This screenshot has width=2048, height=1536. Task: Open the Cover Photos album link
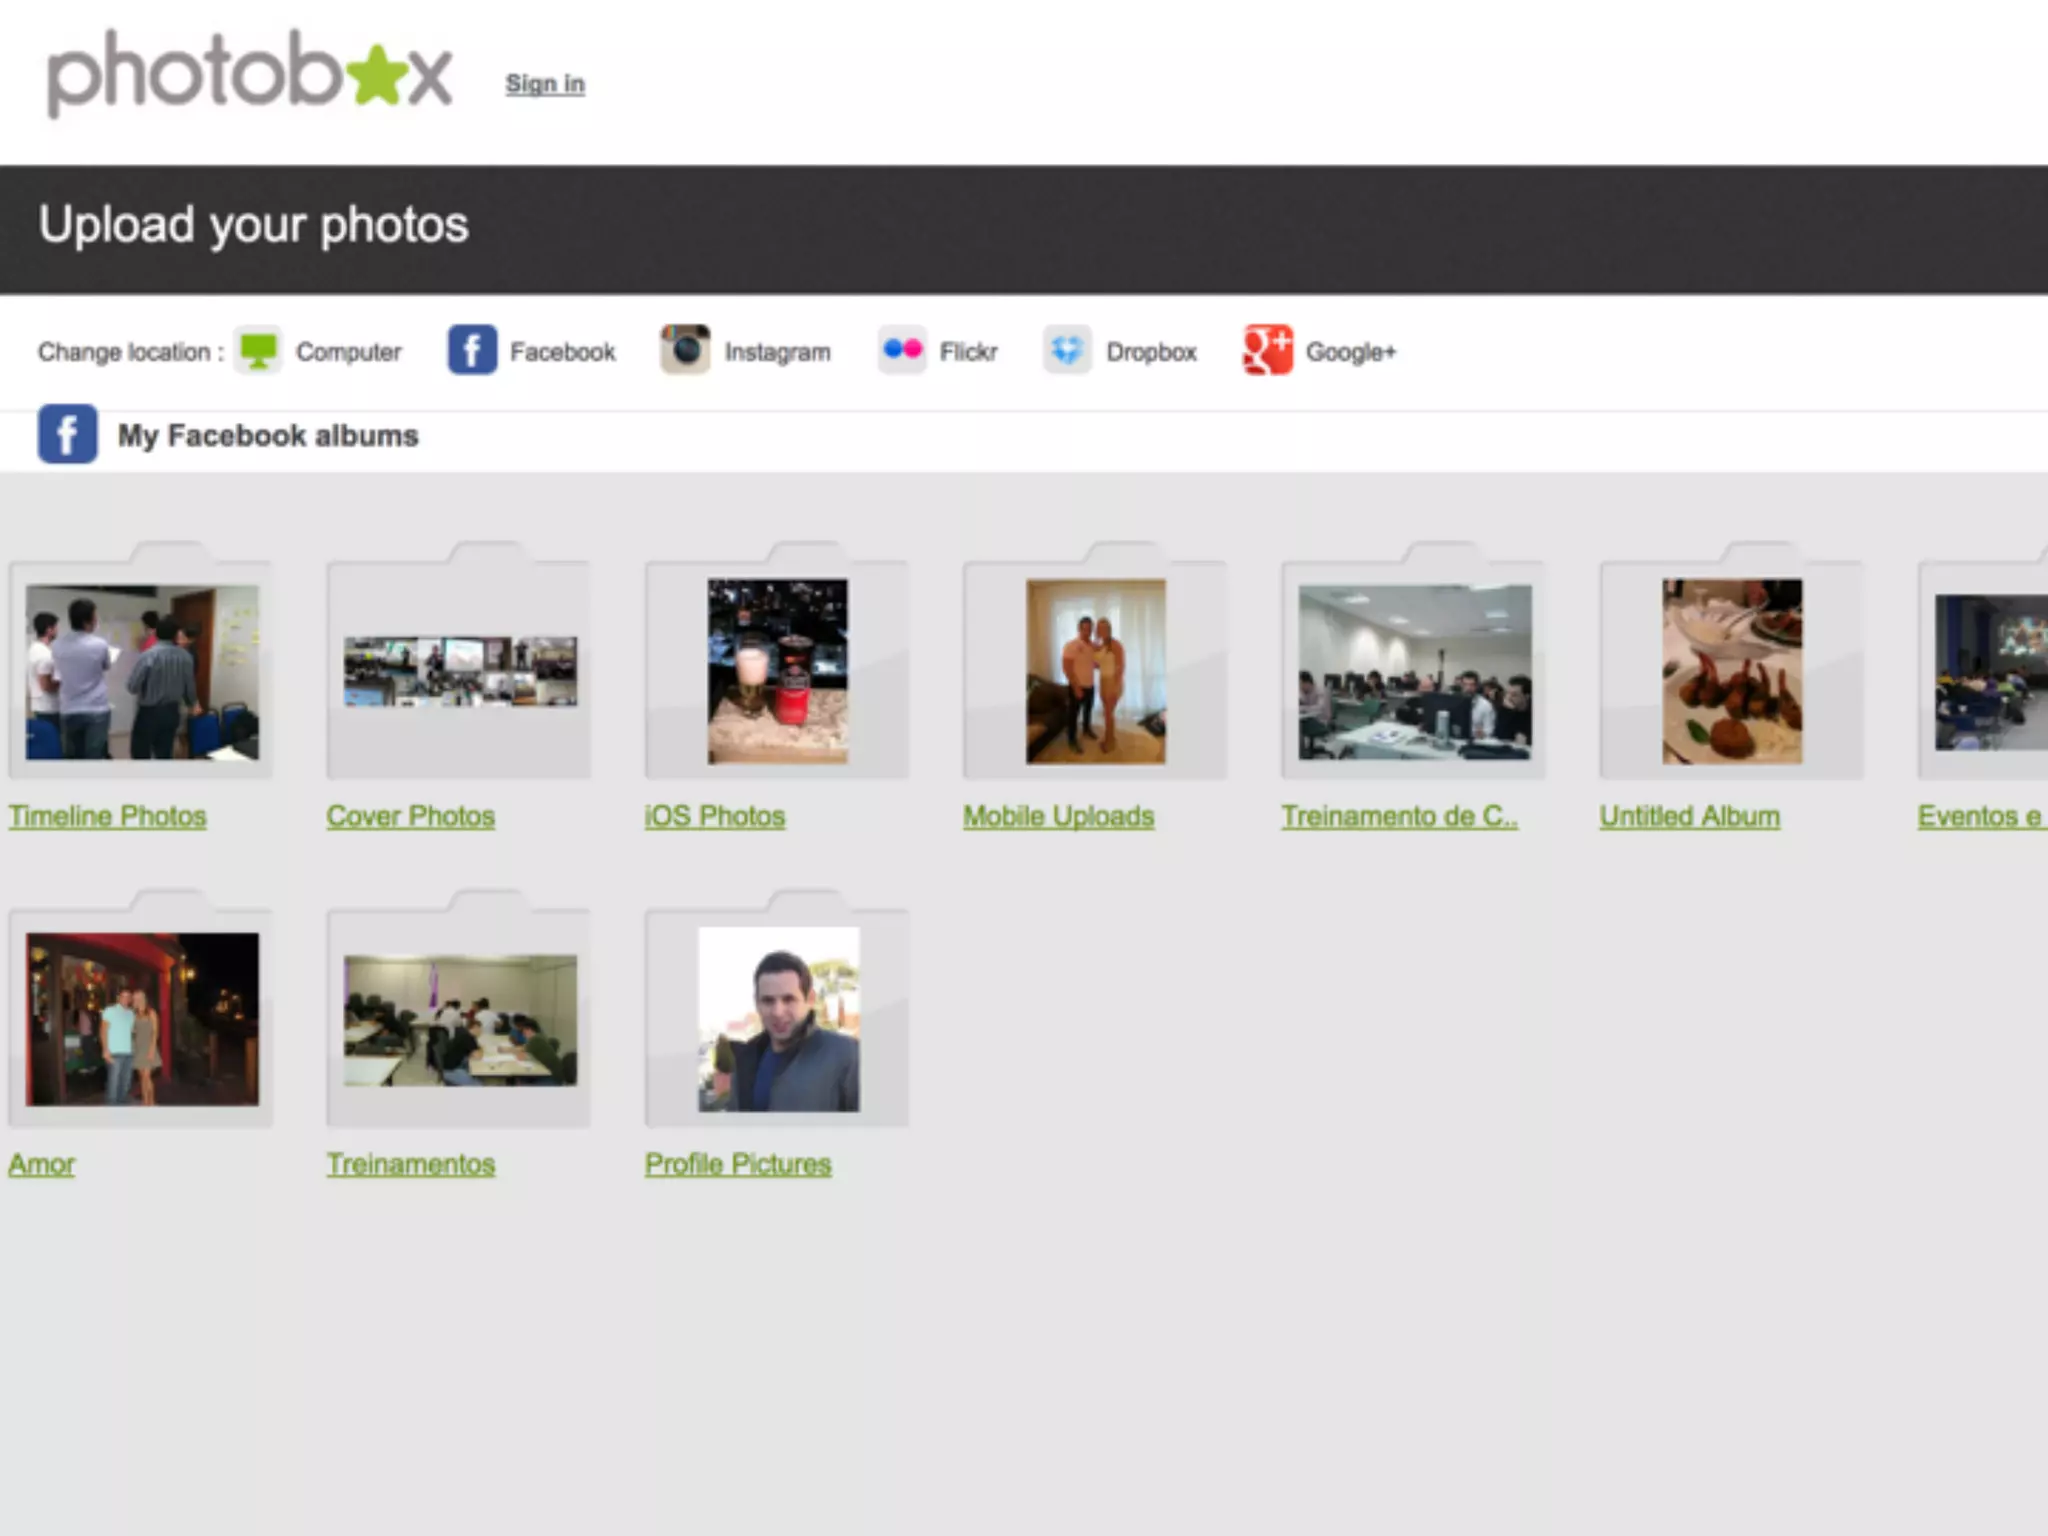coord(411,817)
